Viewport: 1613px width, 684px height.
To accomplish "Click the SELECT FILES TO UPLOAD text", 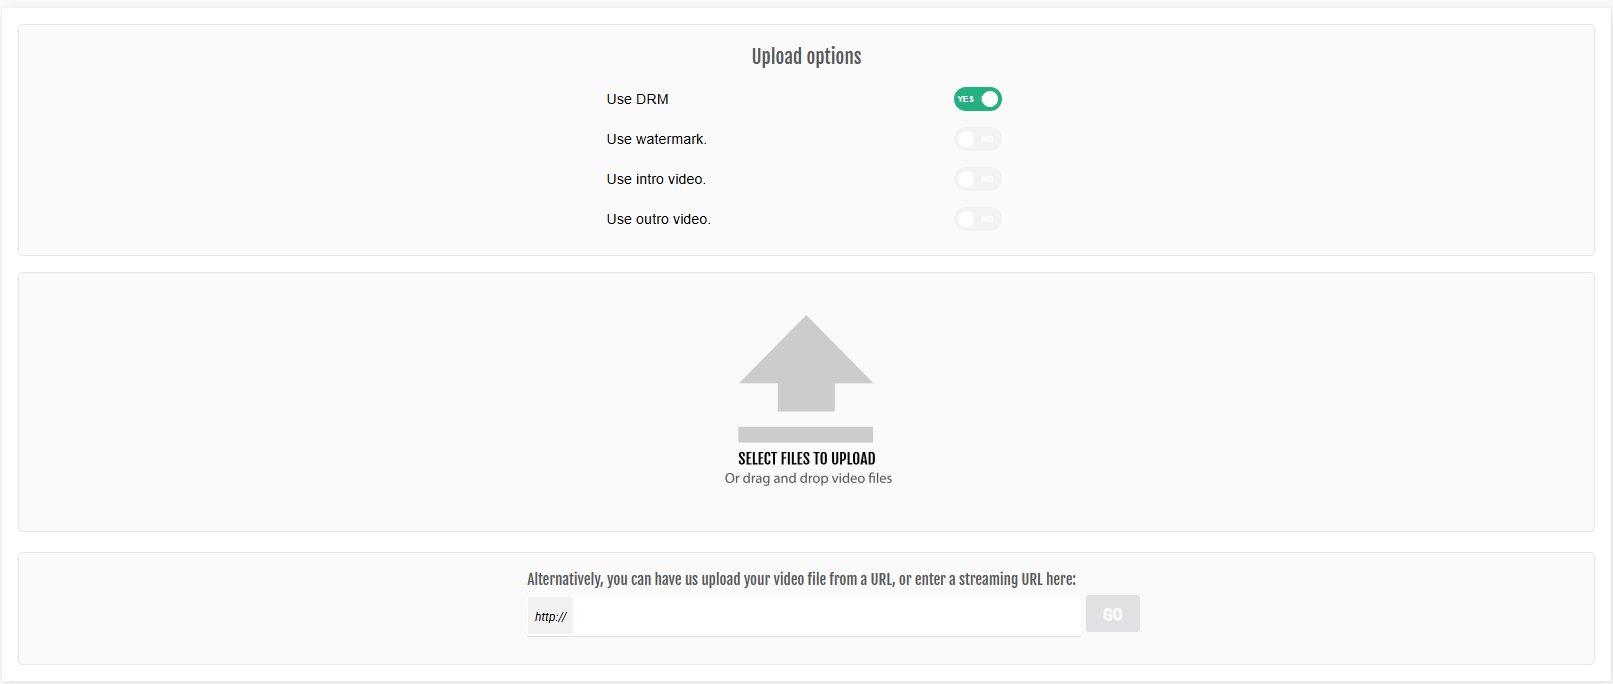I will tap(807, 458).
